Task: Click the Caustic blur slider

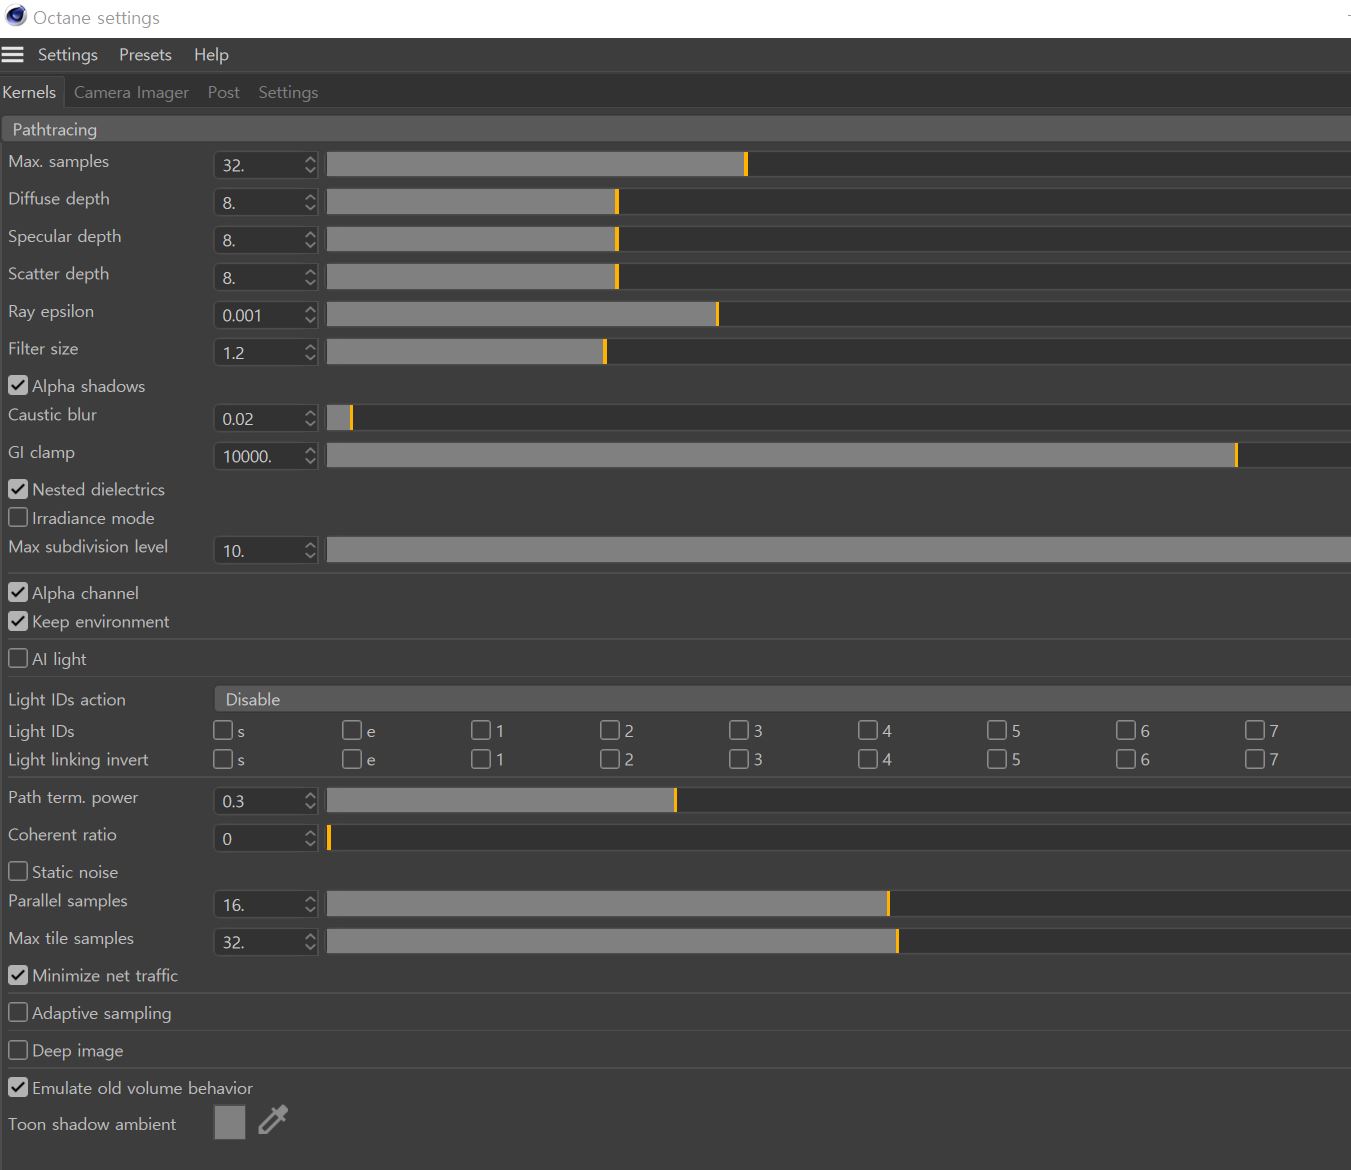Action: [838, 418]
